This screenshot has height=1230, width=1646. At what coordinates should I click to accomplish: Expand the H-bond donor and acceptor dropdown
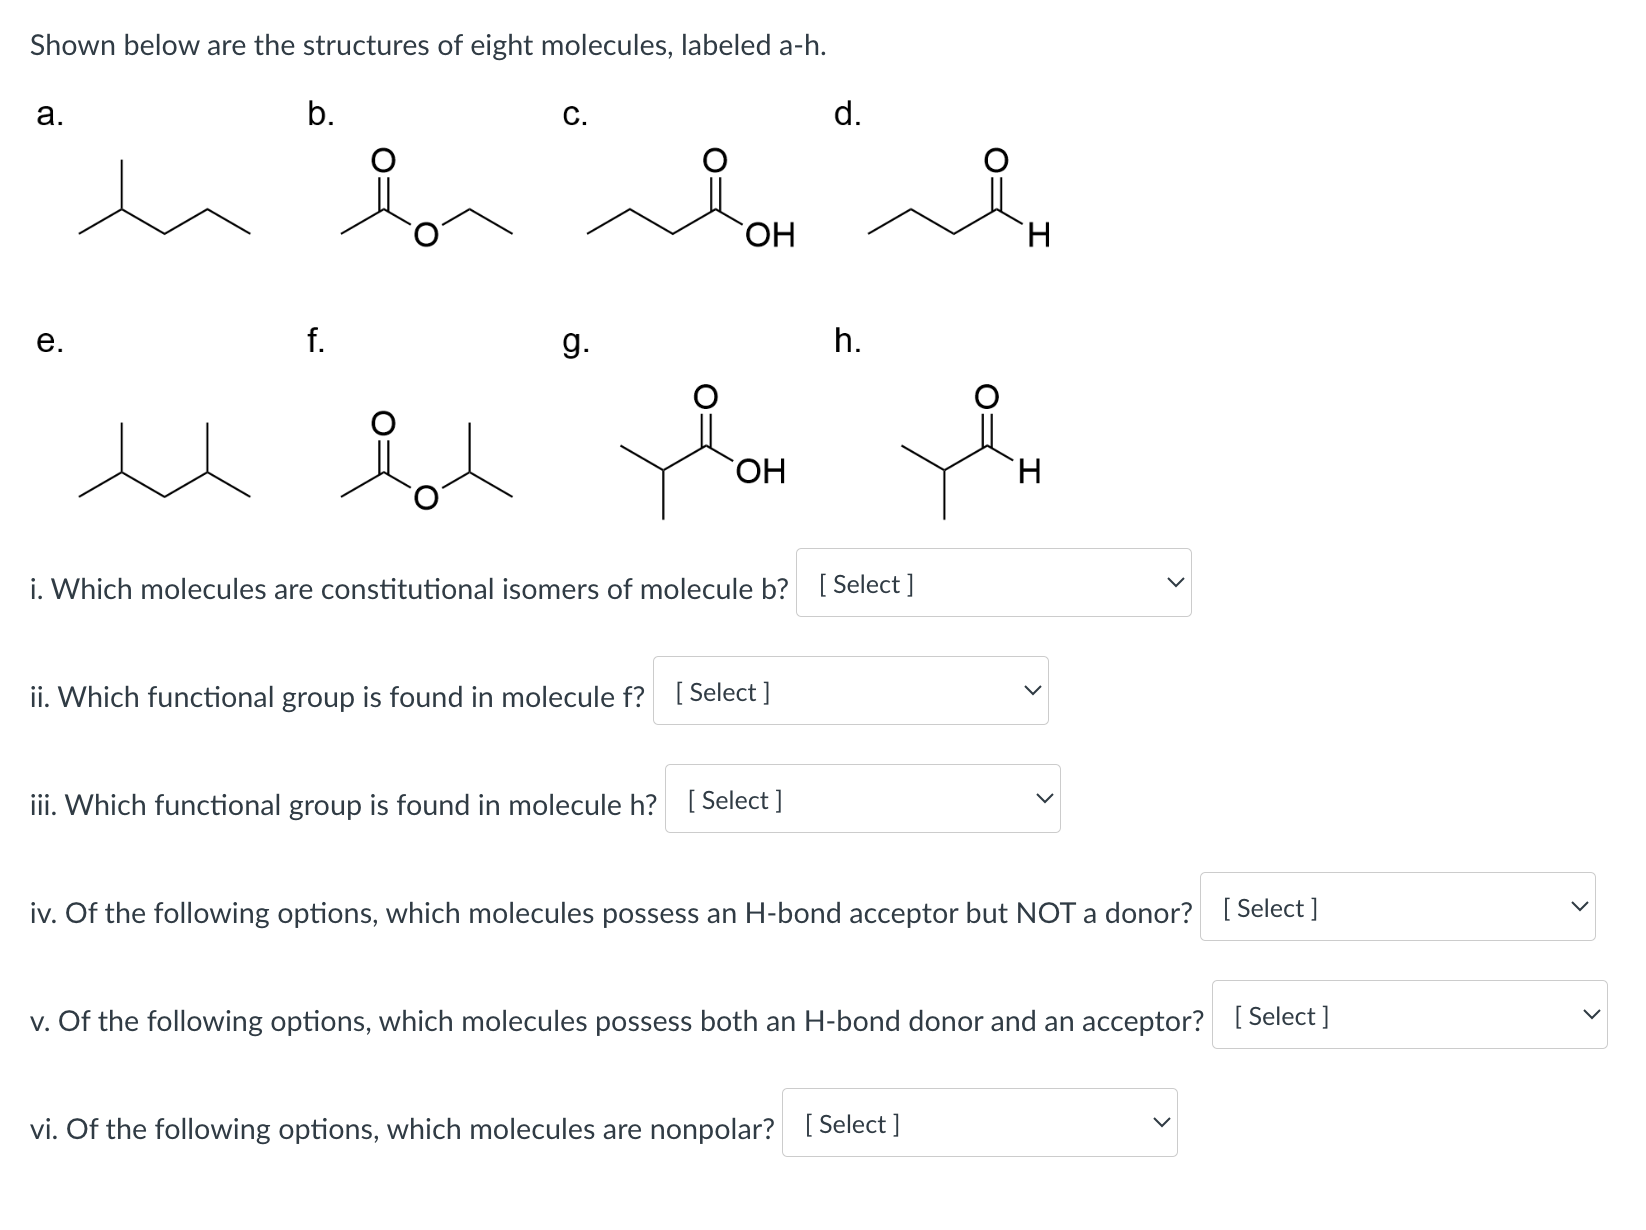click(1410, 1015)
